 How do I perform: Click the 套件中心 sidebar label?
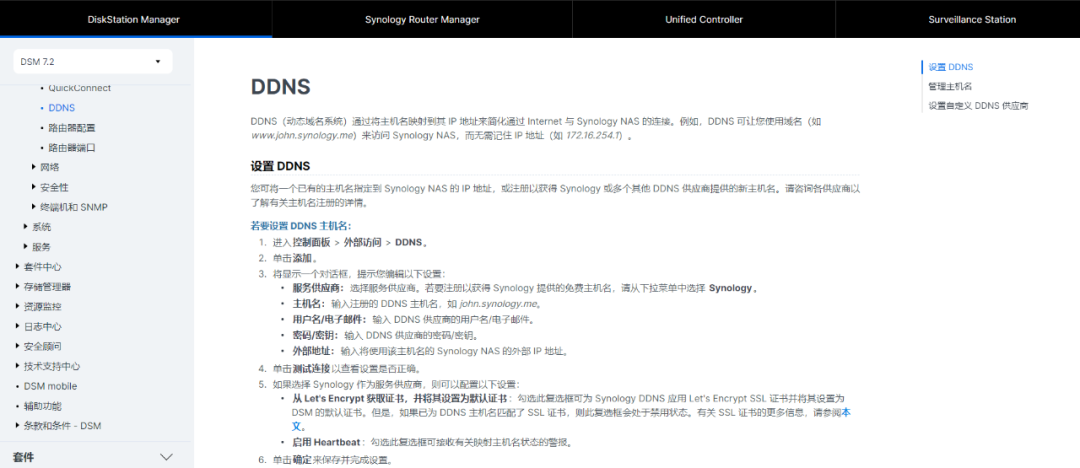[x=43, y=267]
